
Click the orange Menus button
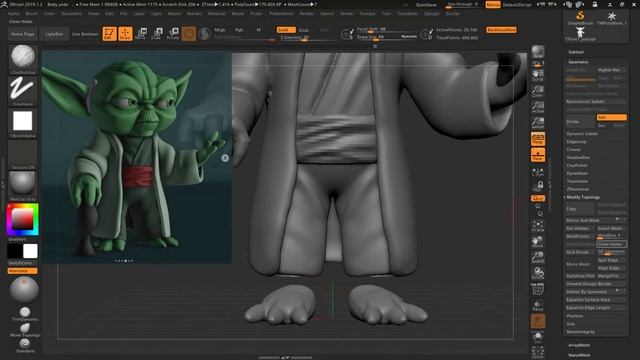click(493, 4)
